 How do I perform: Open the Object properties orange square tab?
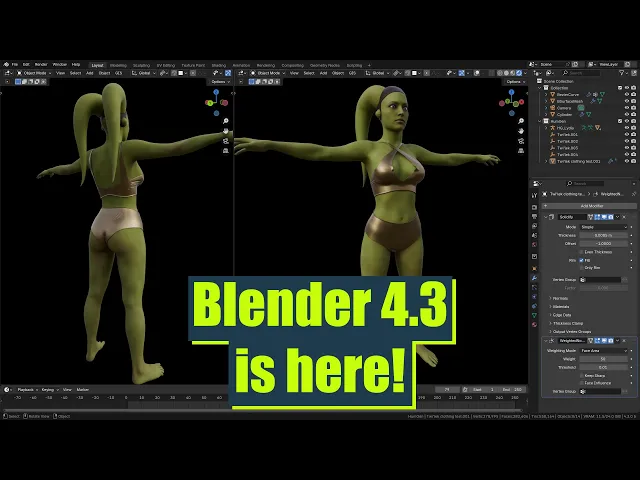(x=534, y=268)
